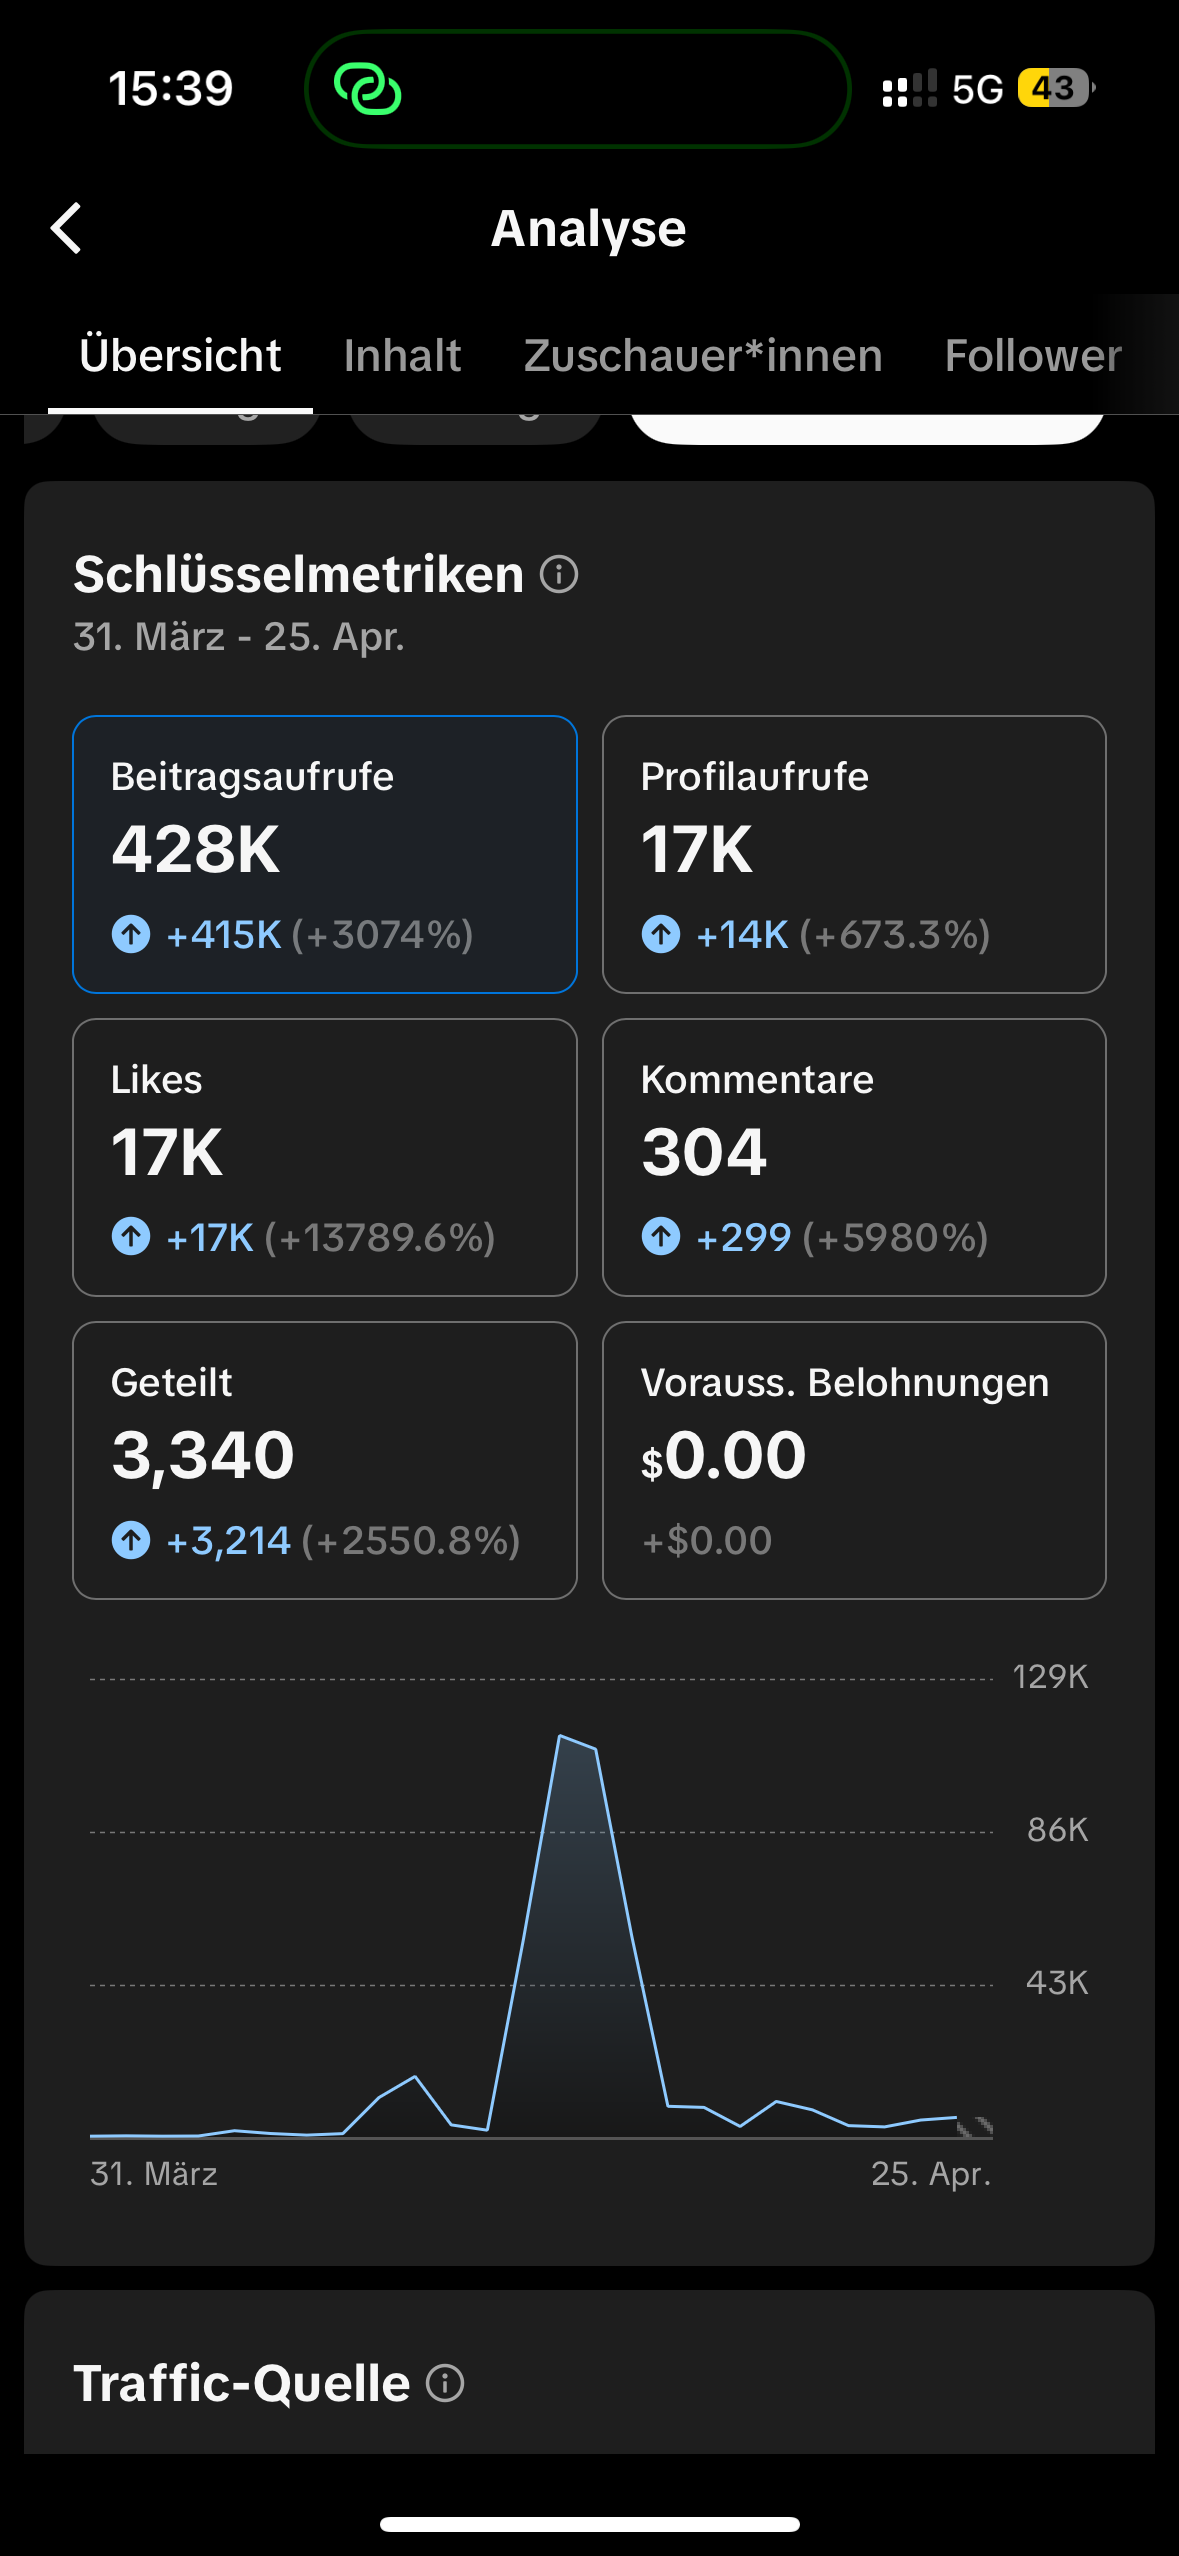Tap the home indicator bar
Viewport: 1179px width, 2556px height.
point(589,2524)
